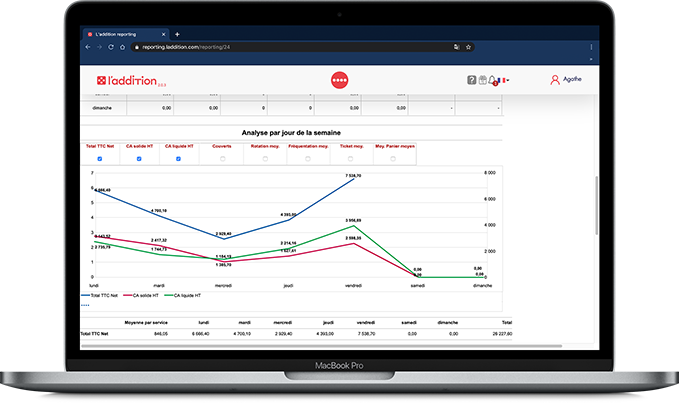This screenshot has width=679, height=403.
Task: Click the translate icon in address bar
Action: (x=456, y=47)
